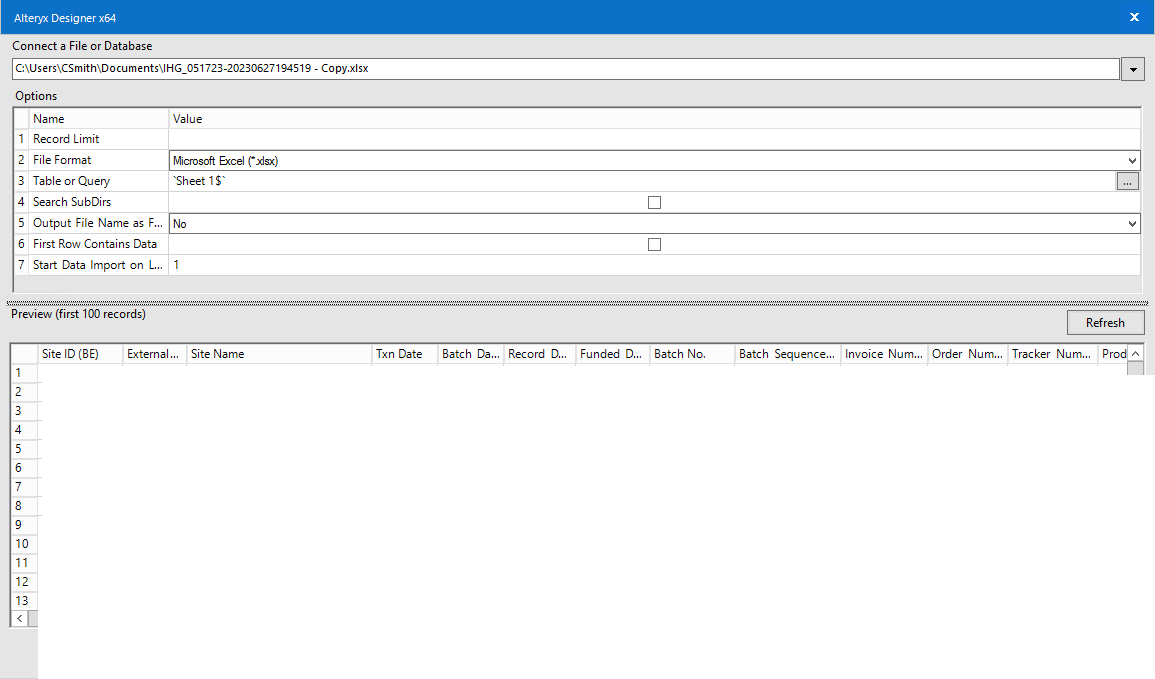Expand the File Format combo box

[x=1131, y=160]
